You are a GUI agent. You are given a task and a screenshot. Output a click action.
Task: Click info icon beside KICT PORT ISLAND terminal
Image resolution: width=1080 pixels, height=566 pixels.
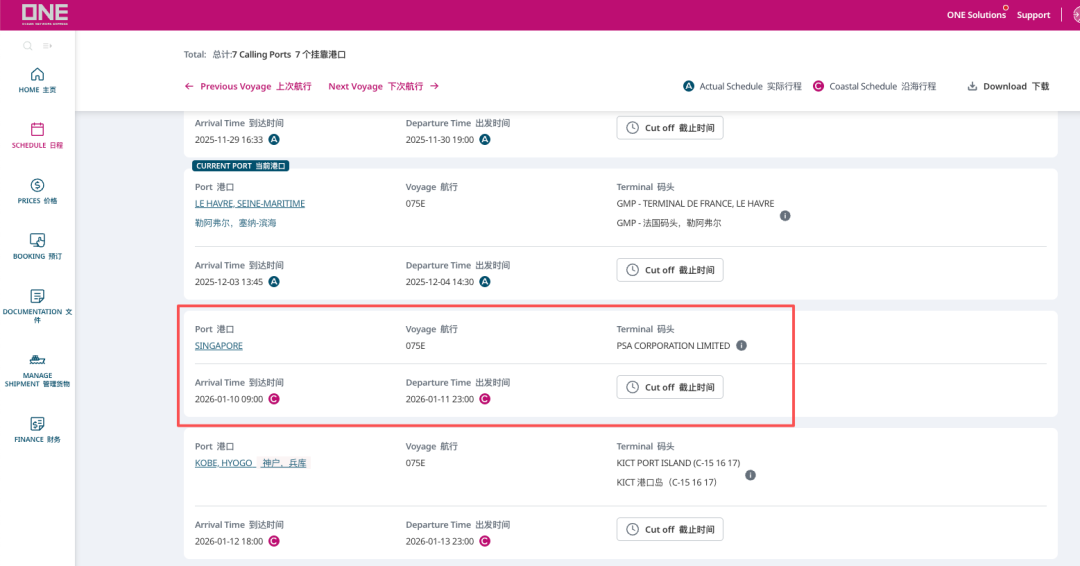pyautogui.click(x=750, y=476)
